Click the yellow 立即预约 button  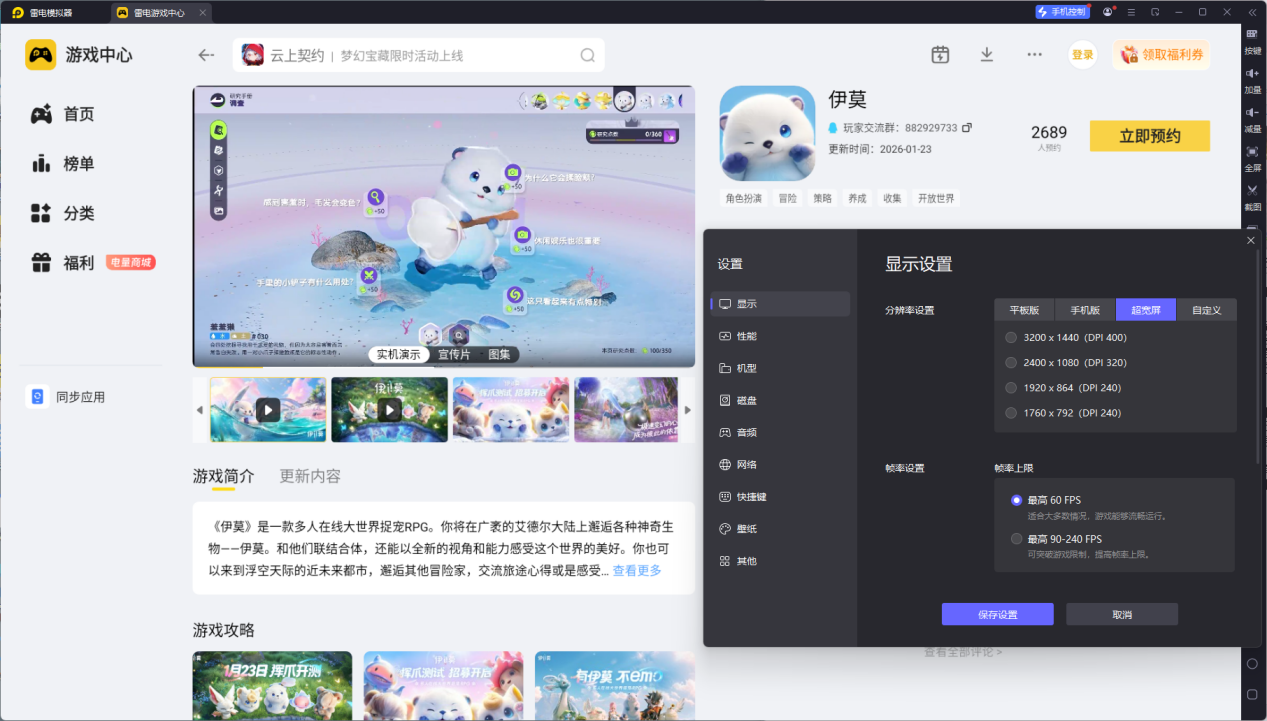(1150, 136)
